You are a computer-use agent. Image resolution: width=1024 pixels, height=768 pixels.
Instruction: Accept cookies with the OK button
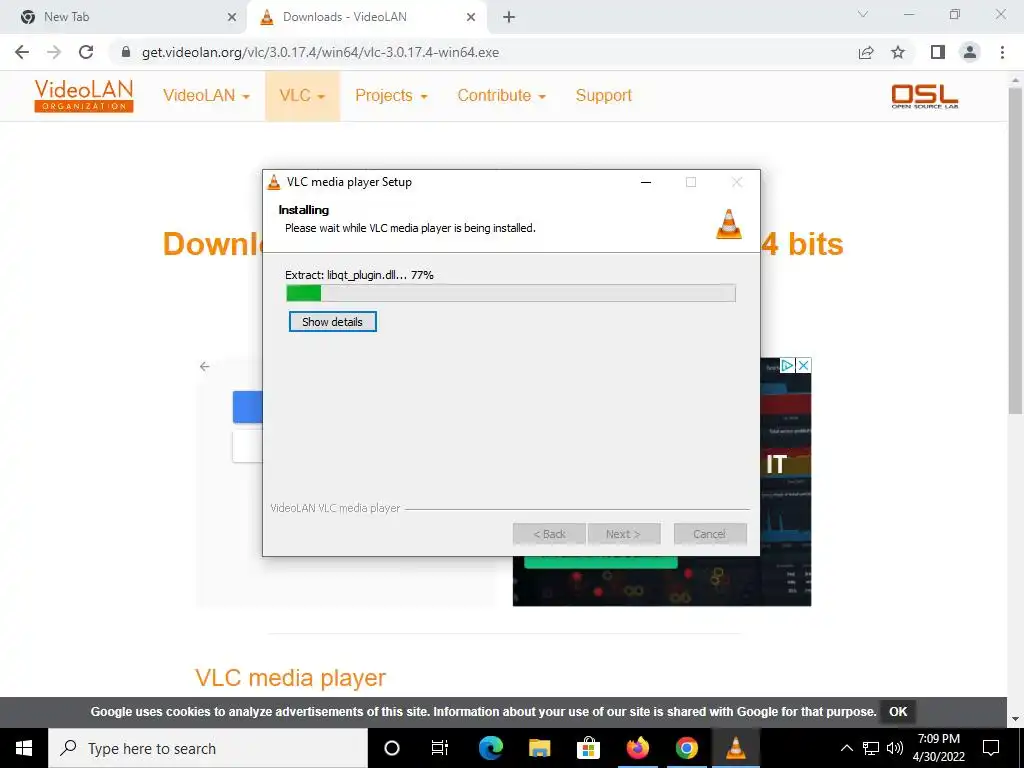(x=898, y=711)
